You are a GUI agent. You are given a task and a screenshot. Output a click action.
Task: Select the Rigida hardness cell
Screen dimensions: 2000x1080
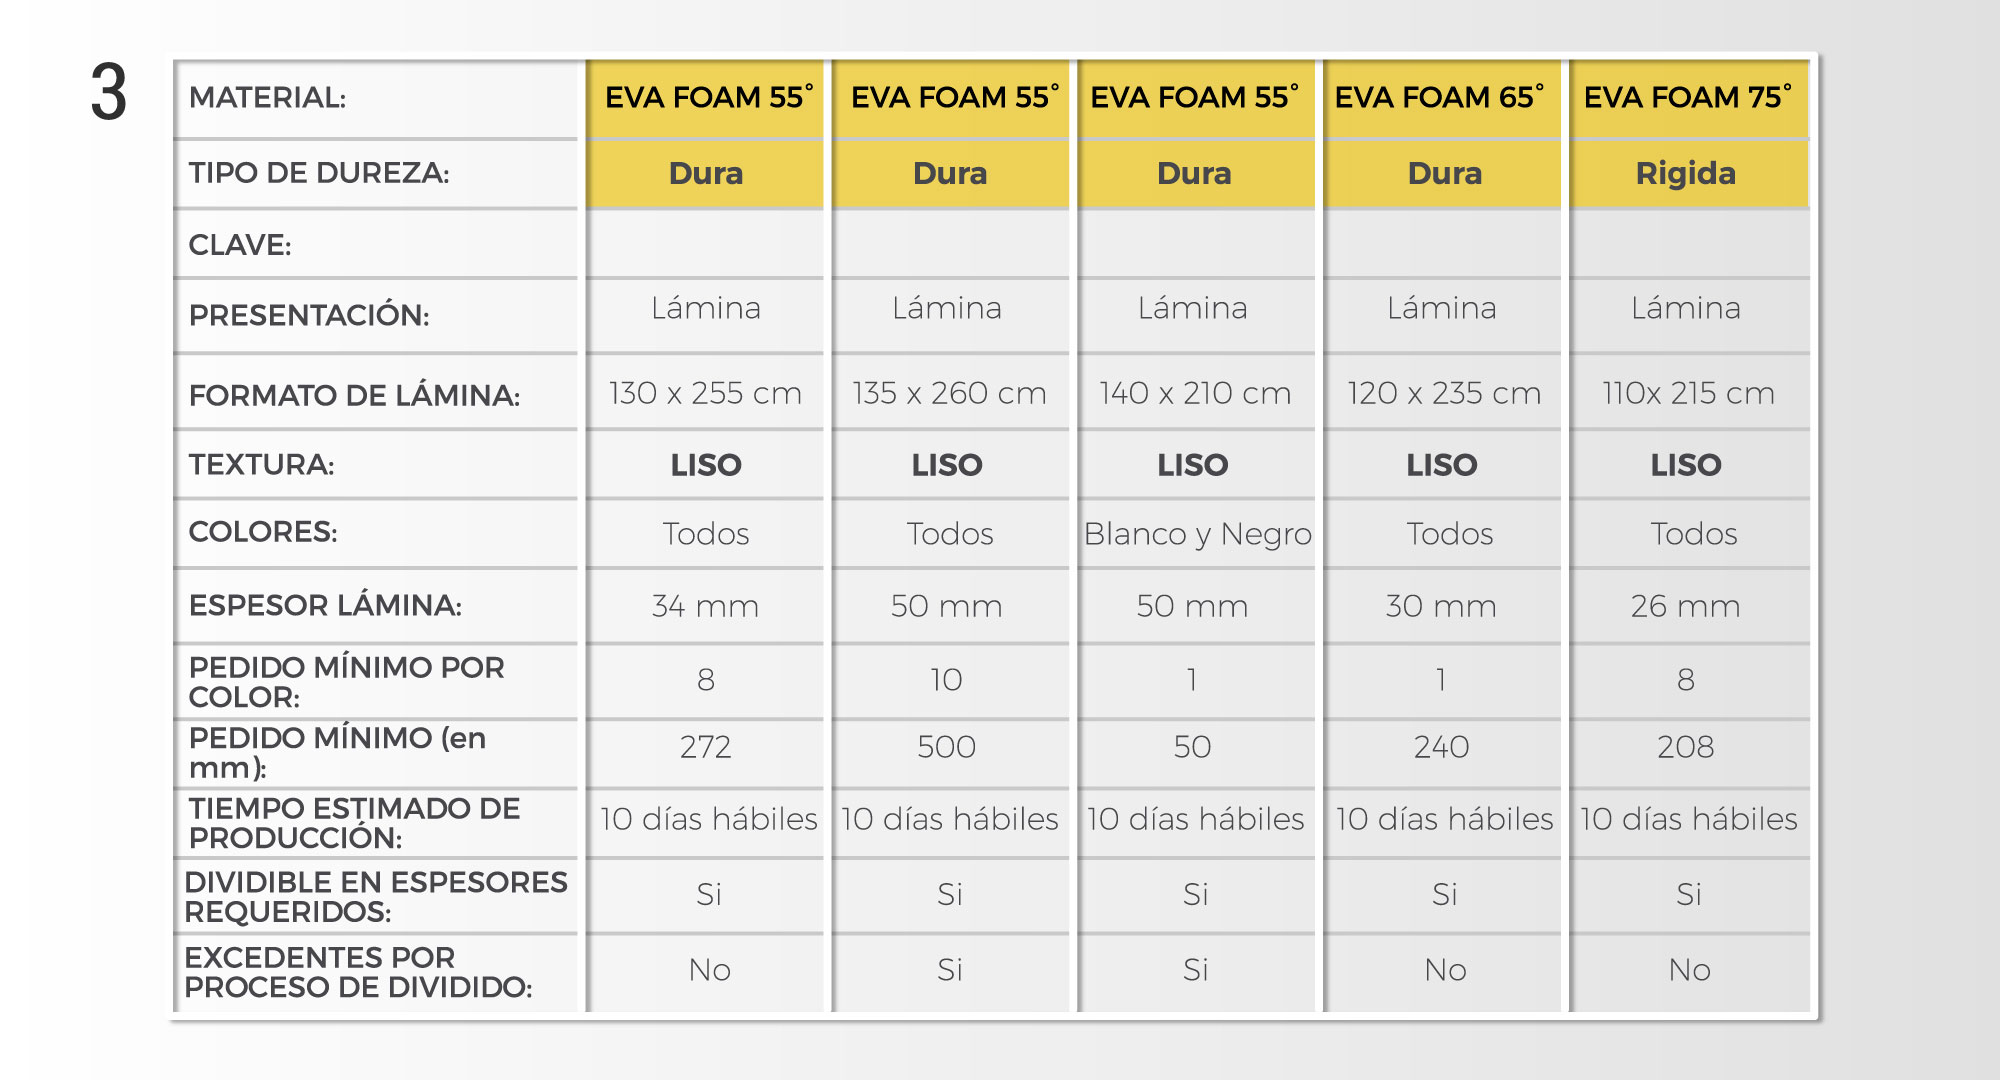tap(1686, 173)
